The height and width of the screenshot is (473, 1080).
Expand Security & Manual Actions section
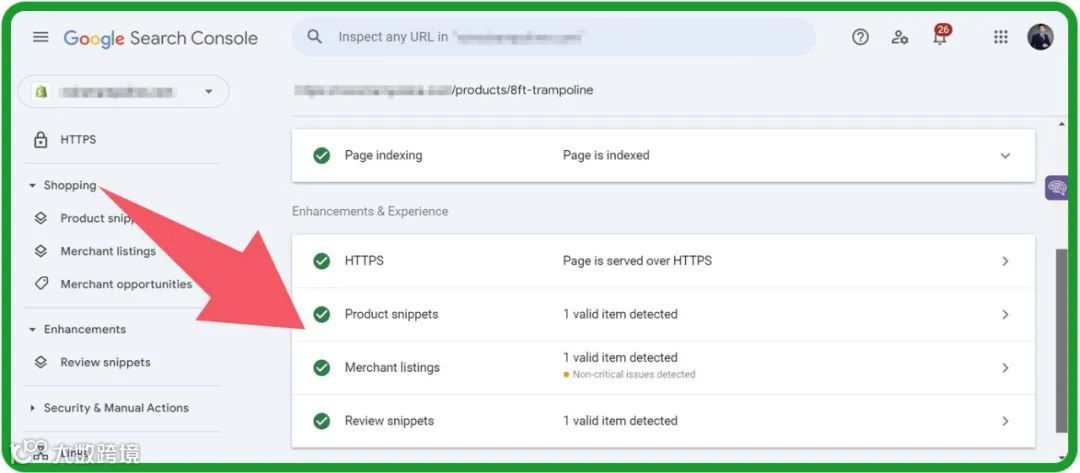coord(32,408)
